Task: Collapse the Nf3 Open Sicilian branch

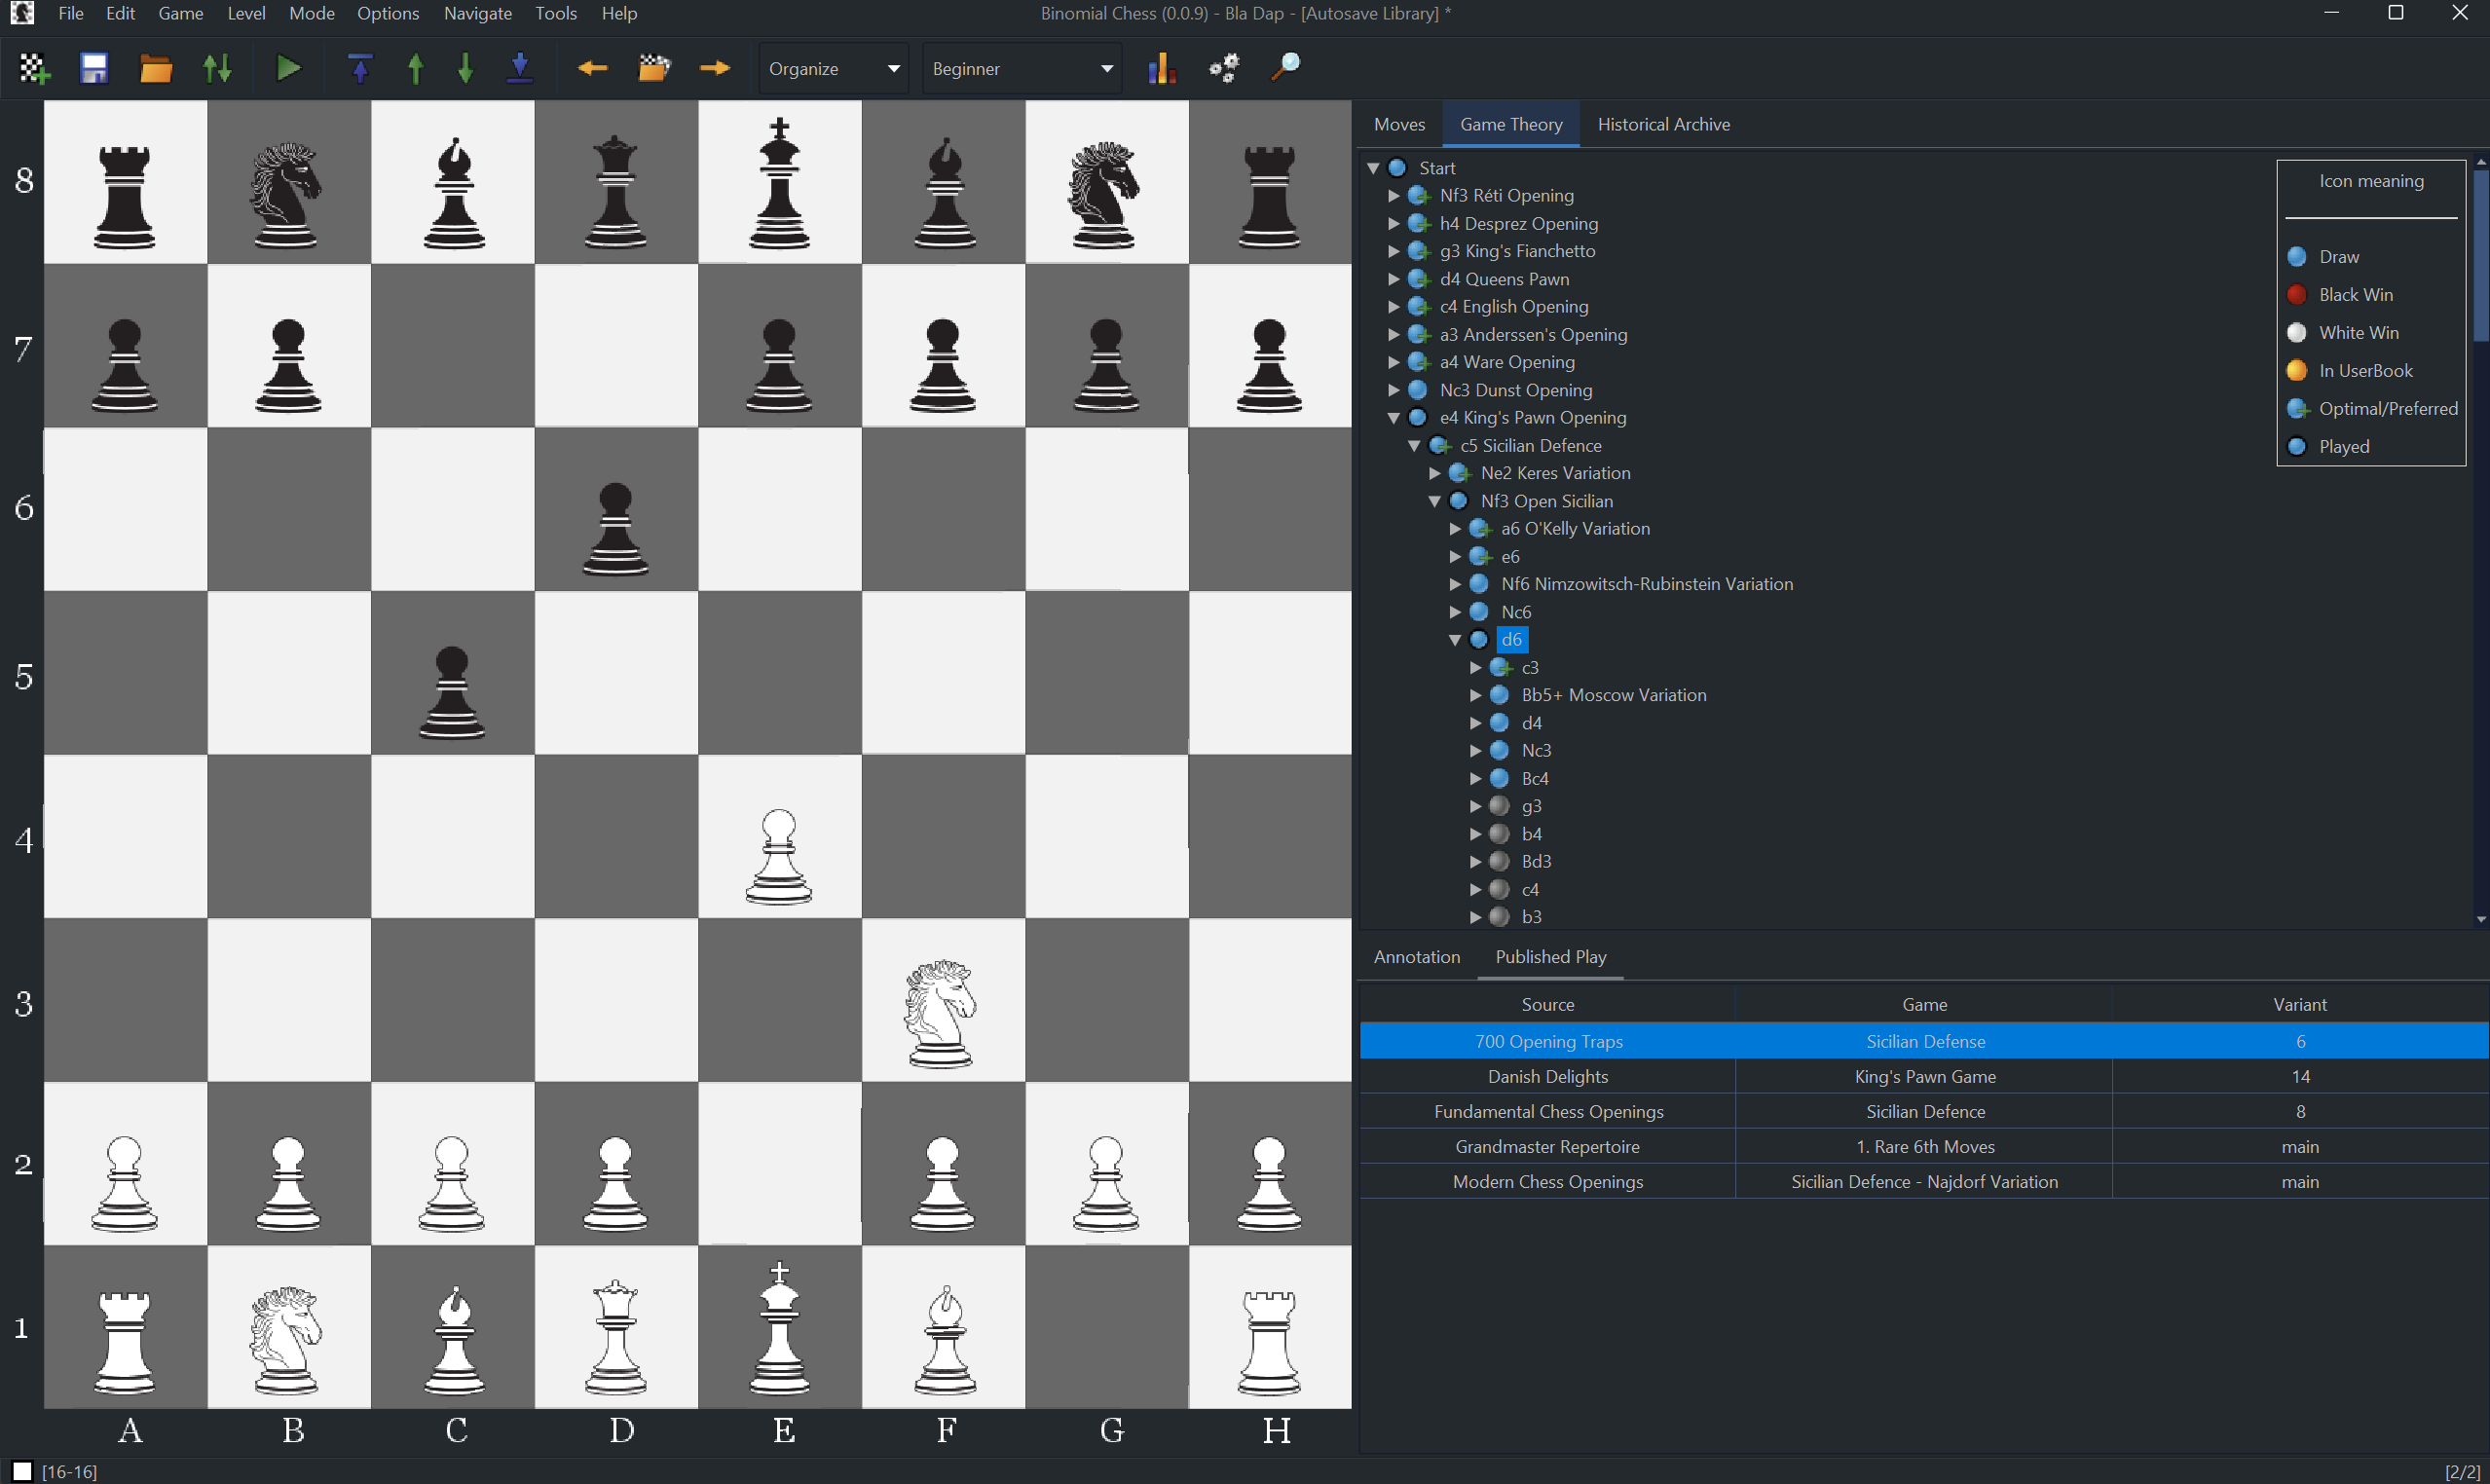Action: 1435,501
